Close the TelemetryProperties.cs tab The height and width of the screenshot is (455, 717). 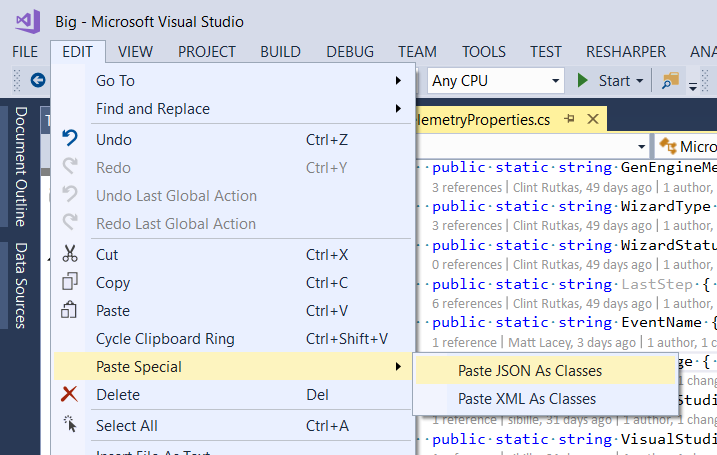592,120
